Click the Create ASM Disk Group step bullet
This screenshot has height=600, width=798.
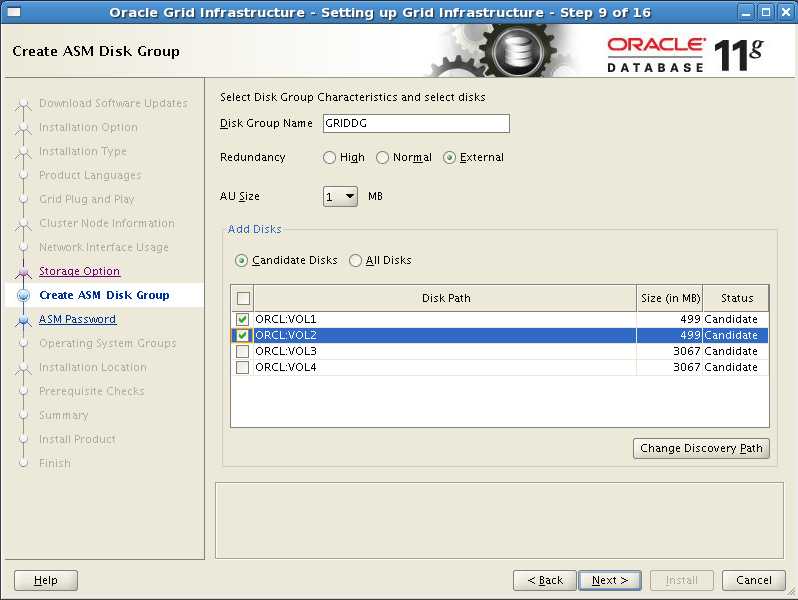tap(23, 296)
